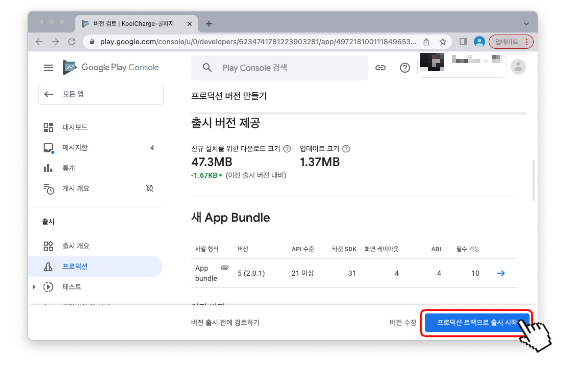The width and height of the screenshot is (568, 371).
Task: Open the Dashboard (대시보드) sidebar item
Action: pyautogui.click(x=96, y=127)
